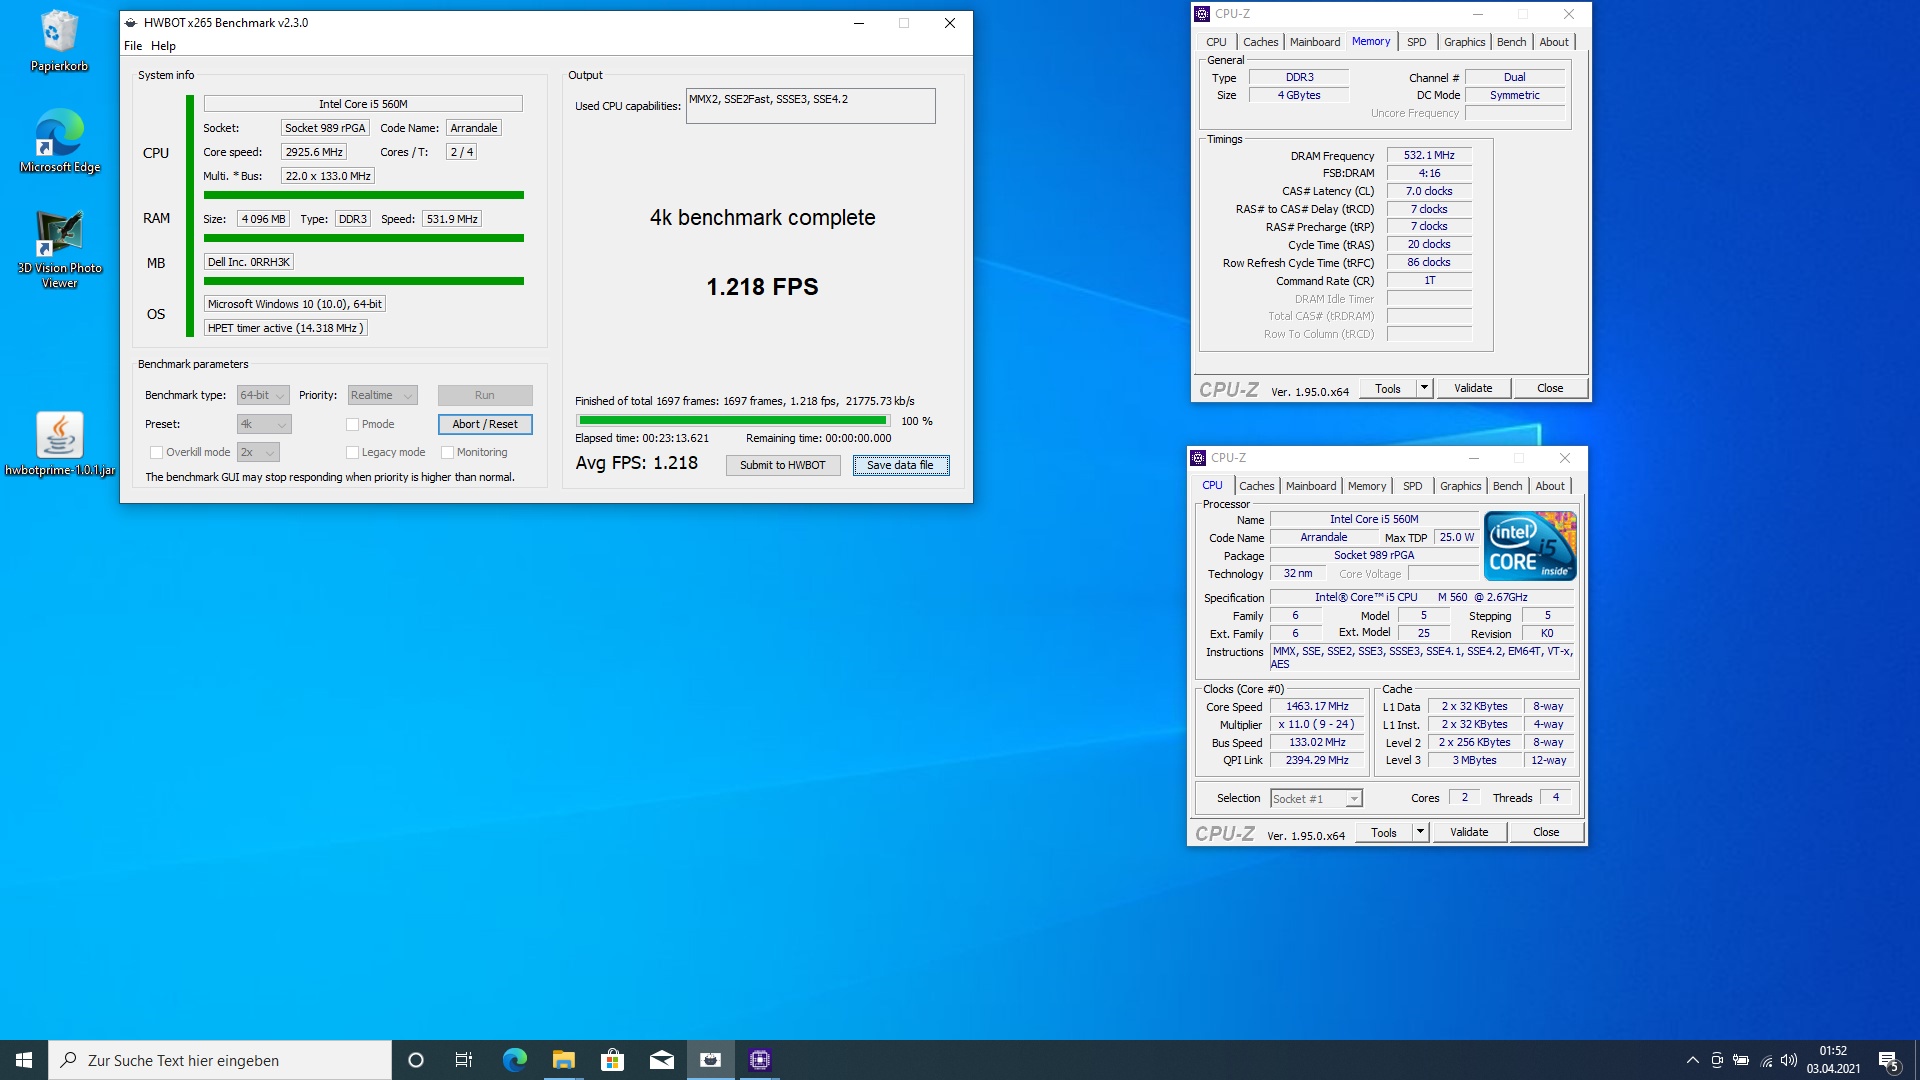Open About tab in lower CPU-Z

1550,486
